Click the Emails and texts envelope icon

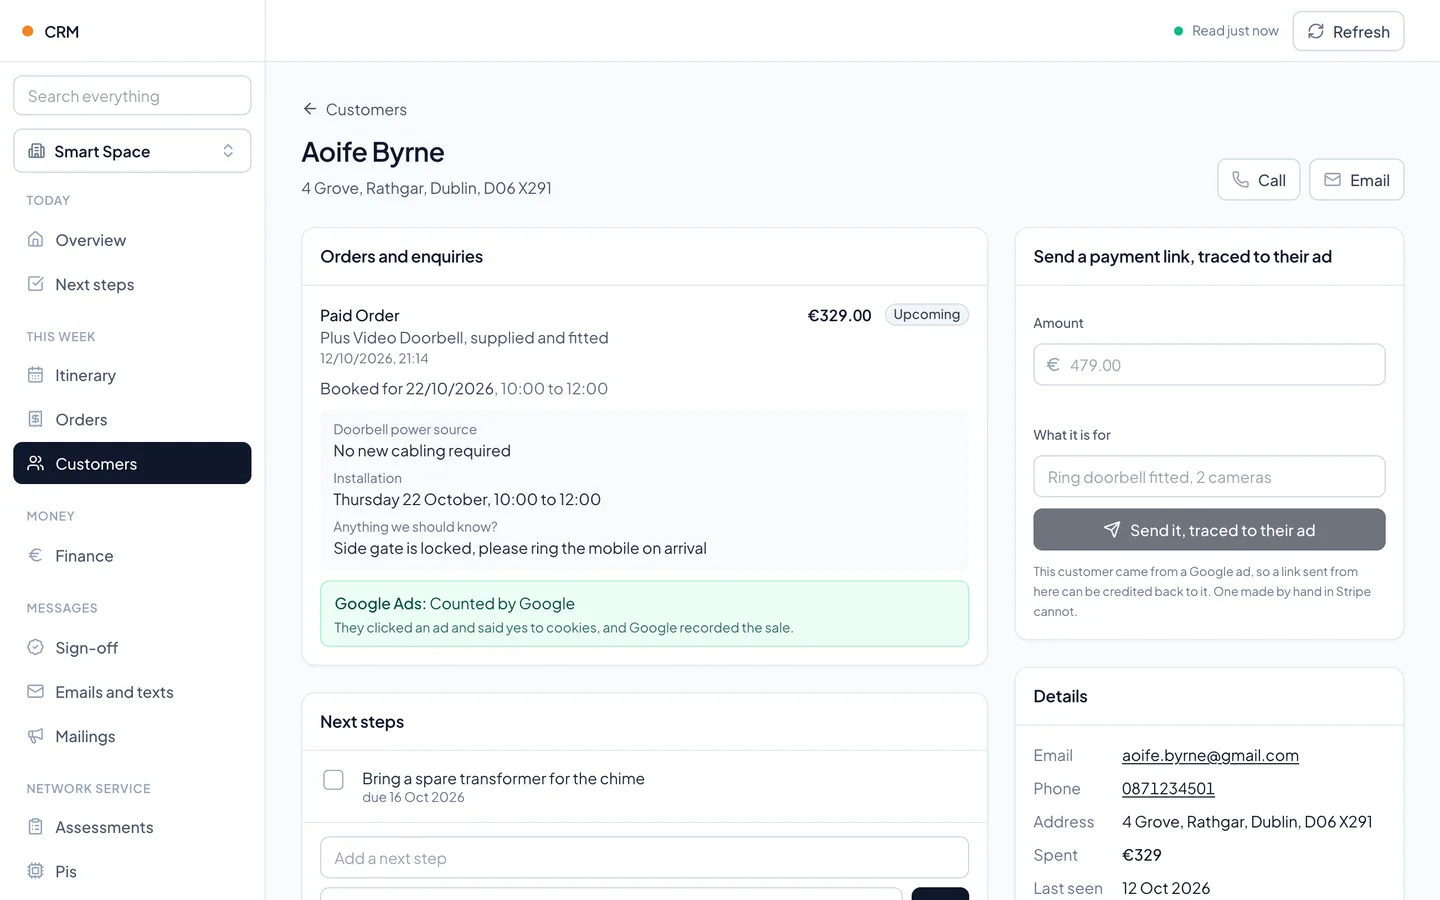pos(36,691)
